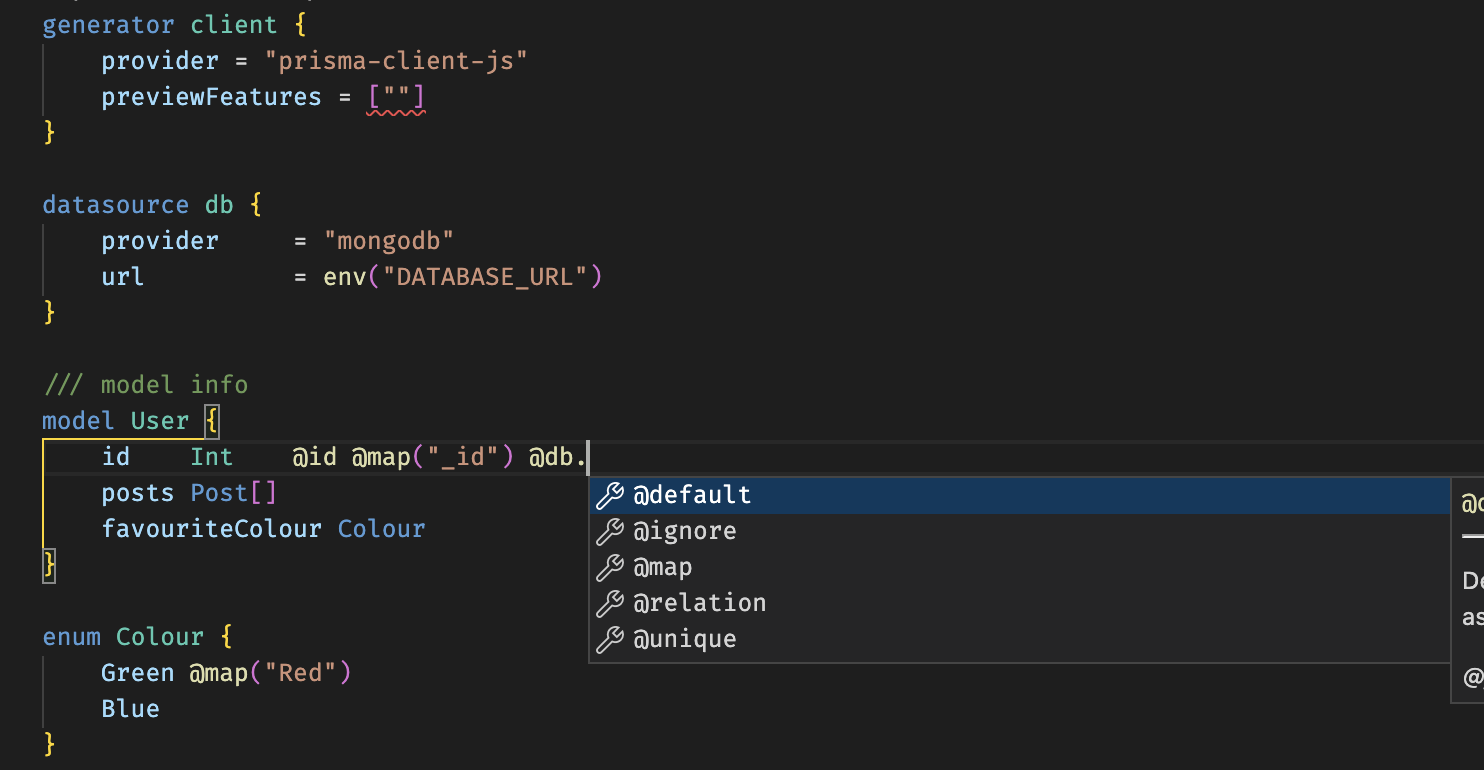Place cursor after @db. on the id line
Image resolution: width=1484 pixels, height=770 pixels.
587,456
